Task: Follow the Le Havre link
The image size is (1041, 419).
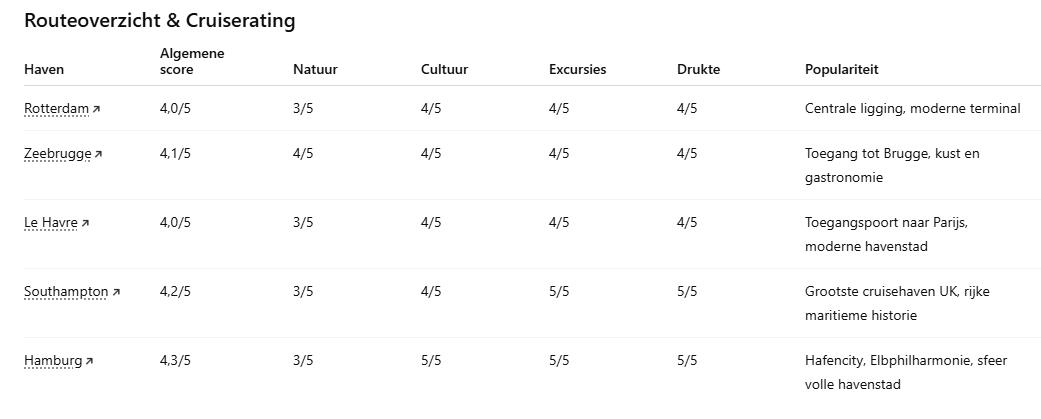Action: tap(50, 222)
